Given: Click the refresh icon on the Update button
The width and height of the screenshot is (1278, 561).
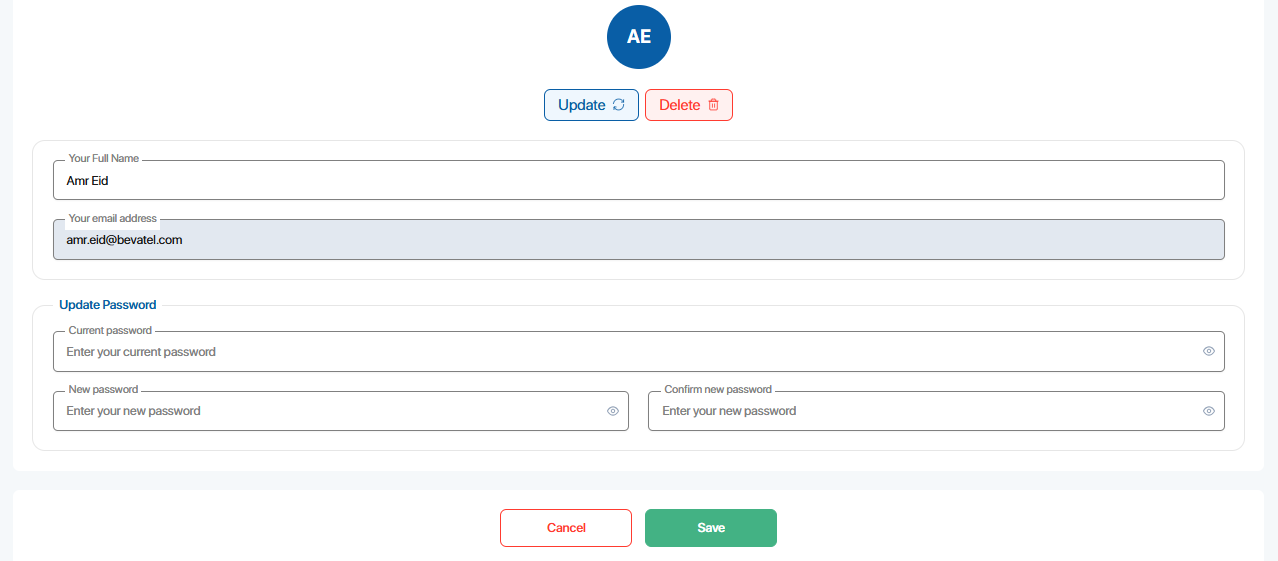Looking at the screenshot, I should [x=619, y=105].
